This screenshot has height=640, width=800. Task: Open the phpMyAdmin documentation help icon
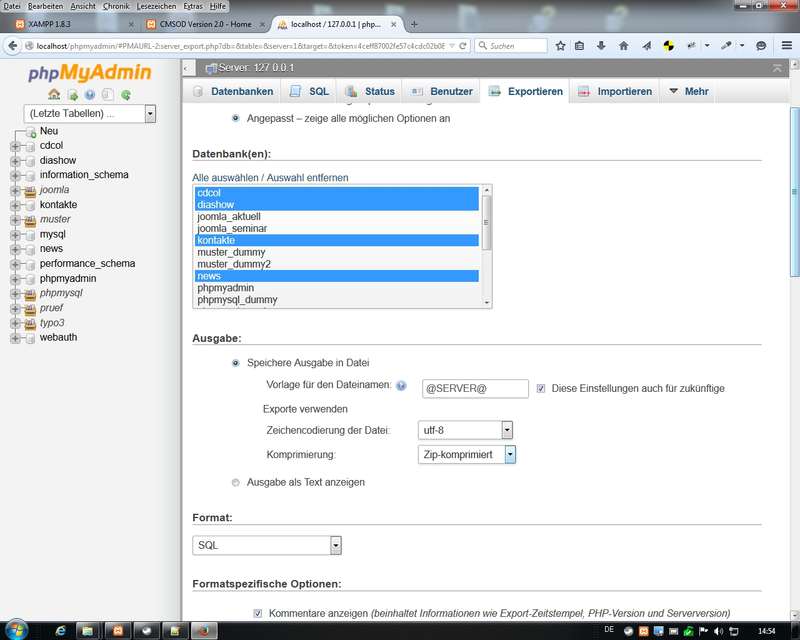(90, 95)
